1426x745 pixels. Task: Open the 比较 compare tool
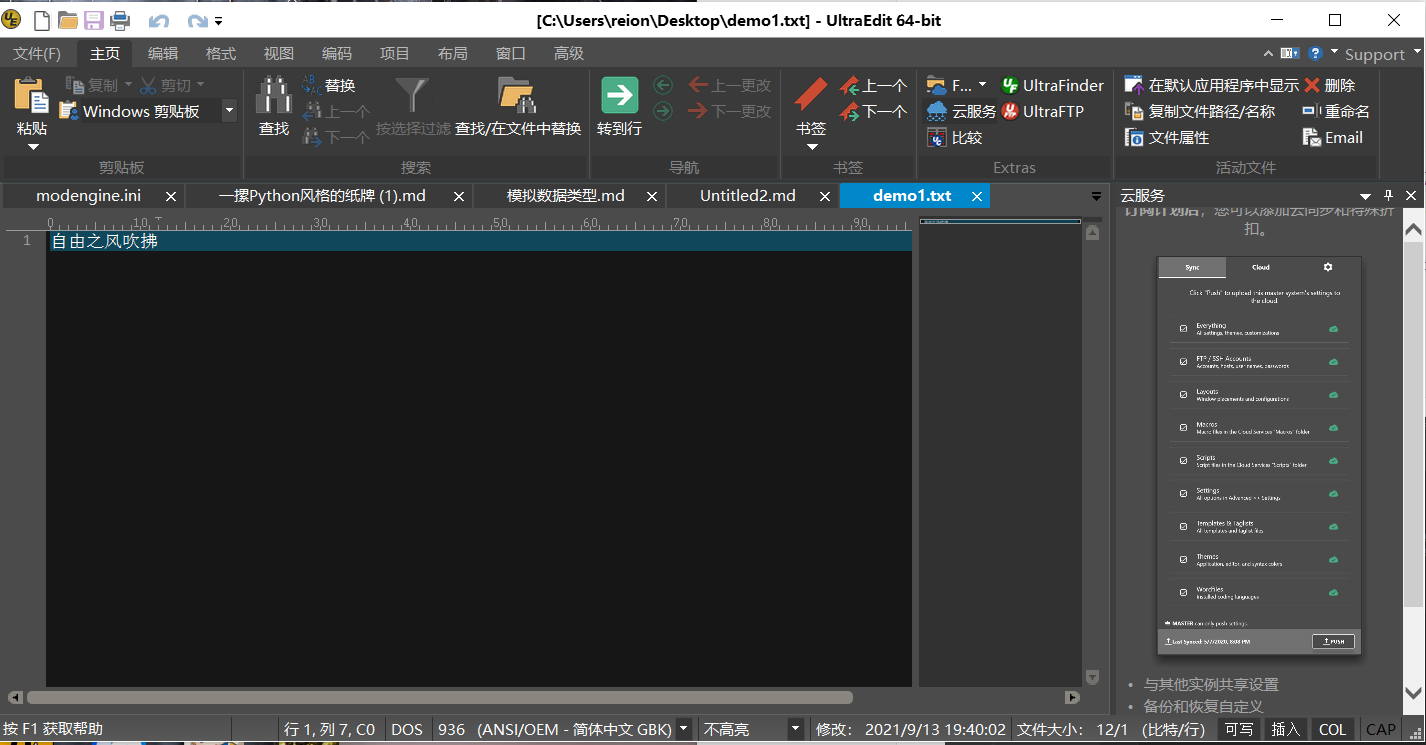coord(954,137)
